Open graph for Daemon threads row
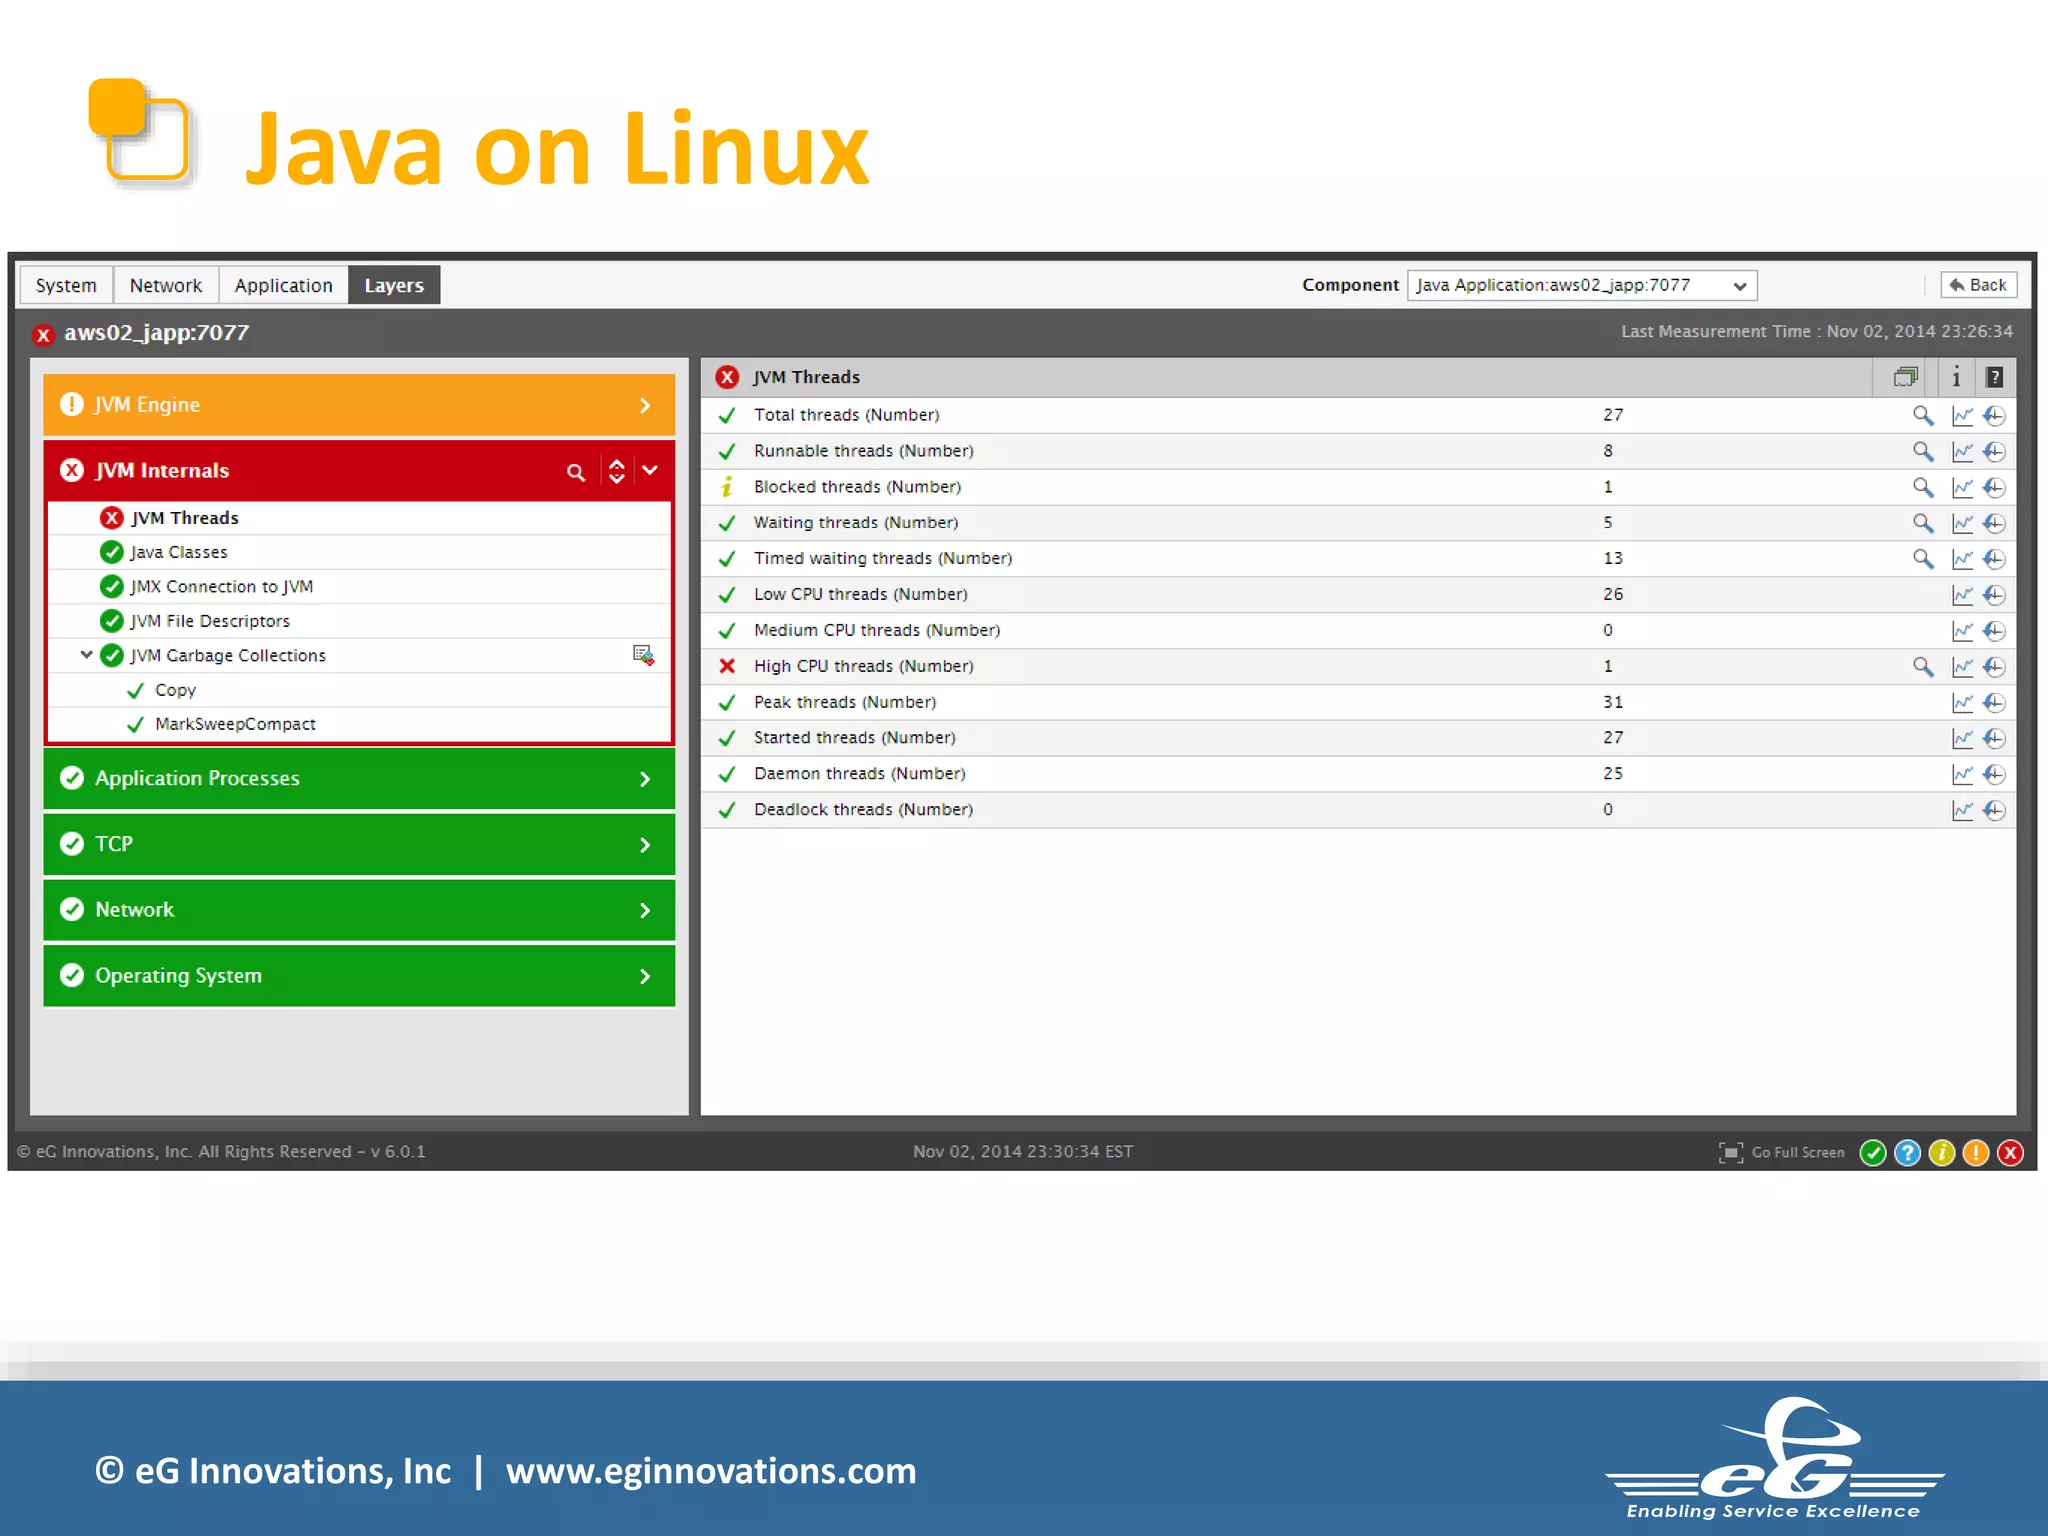Viewport: 2048px width, 1536px height. tap(1962, 774)
